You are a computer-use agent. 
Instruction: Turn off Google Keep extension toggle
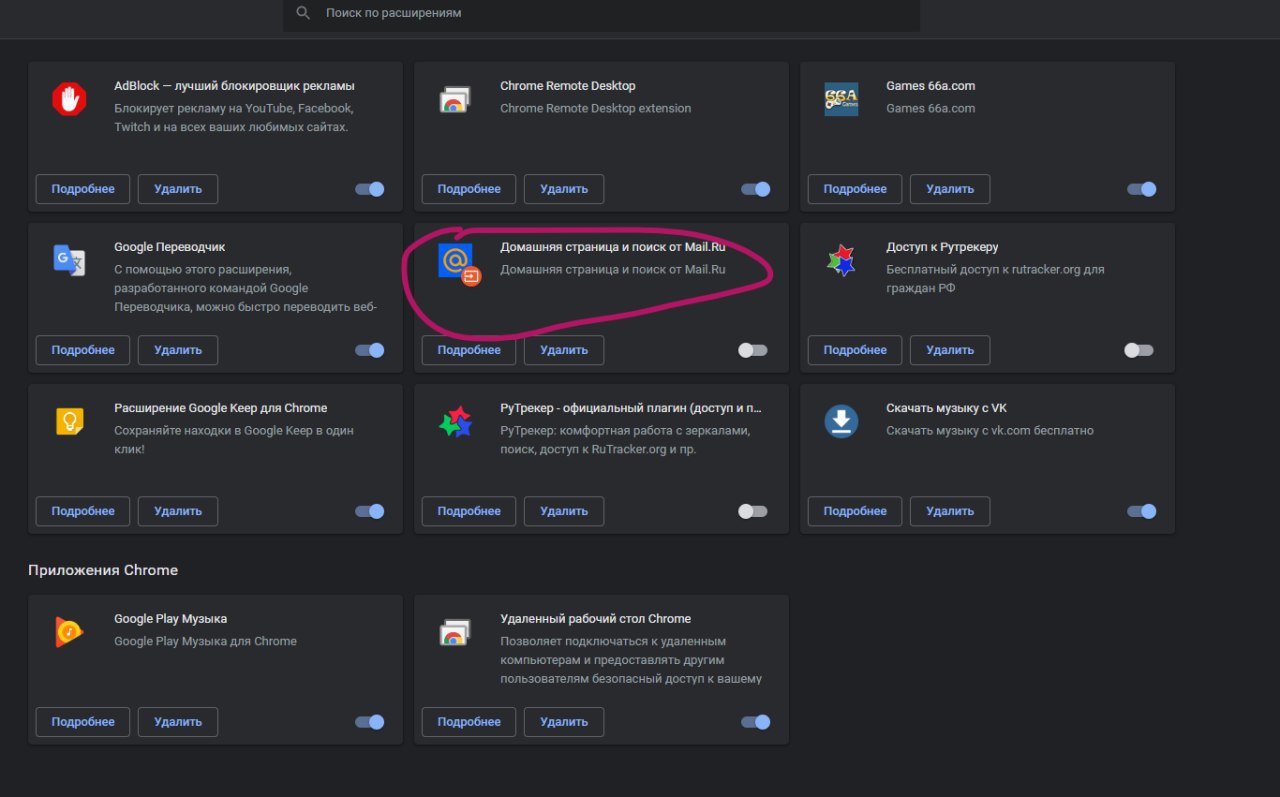tap(370, 511)
